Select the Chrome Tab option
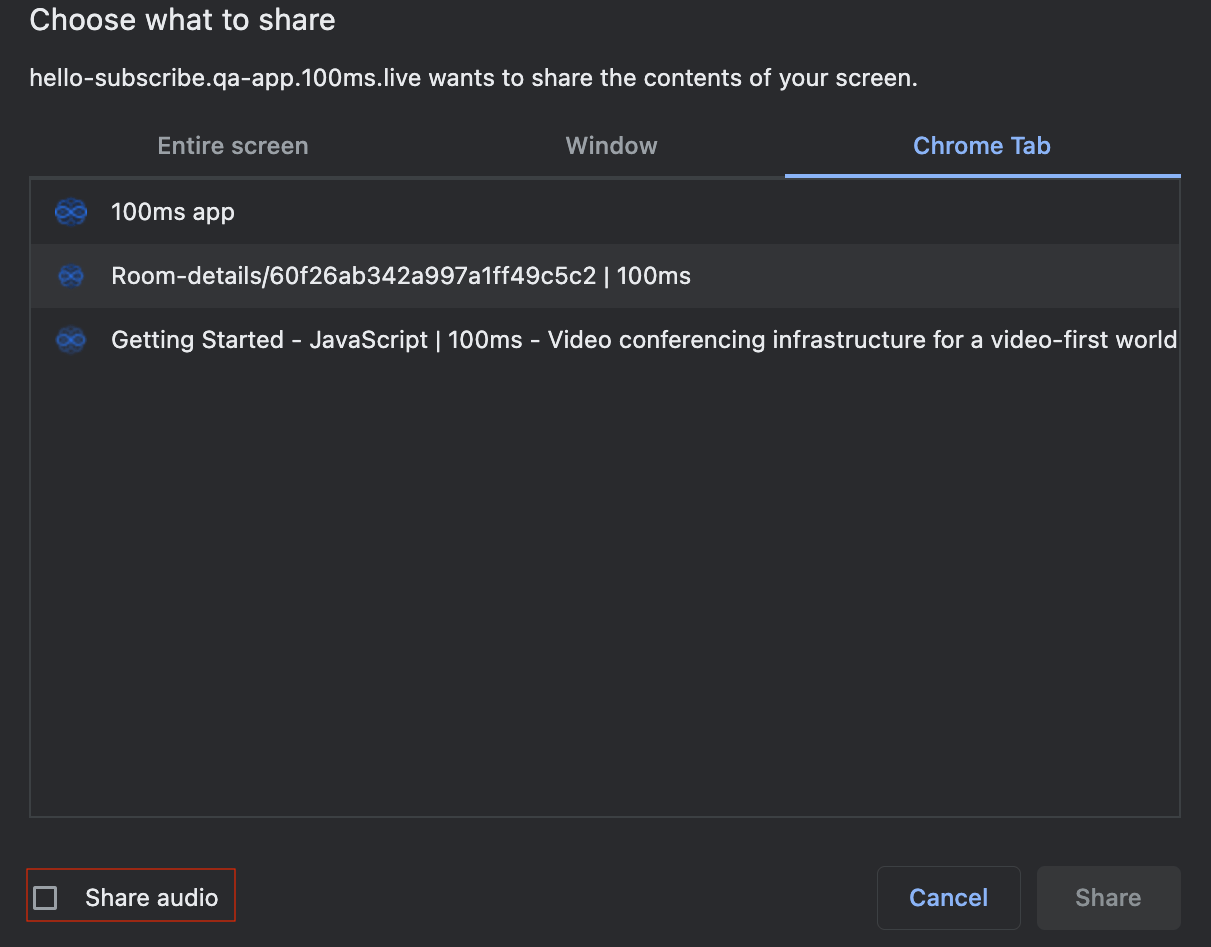 [x=981, y=146]
